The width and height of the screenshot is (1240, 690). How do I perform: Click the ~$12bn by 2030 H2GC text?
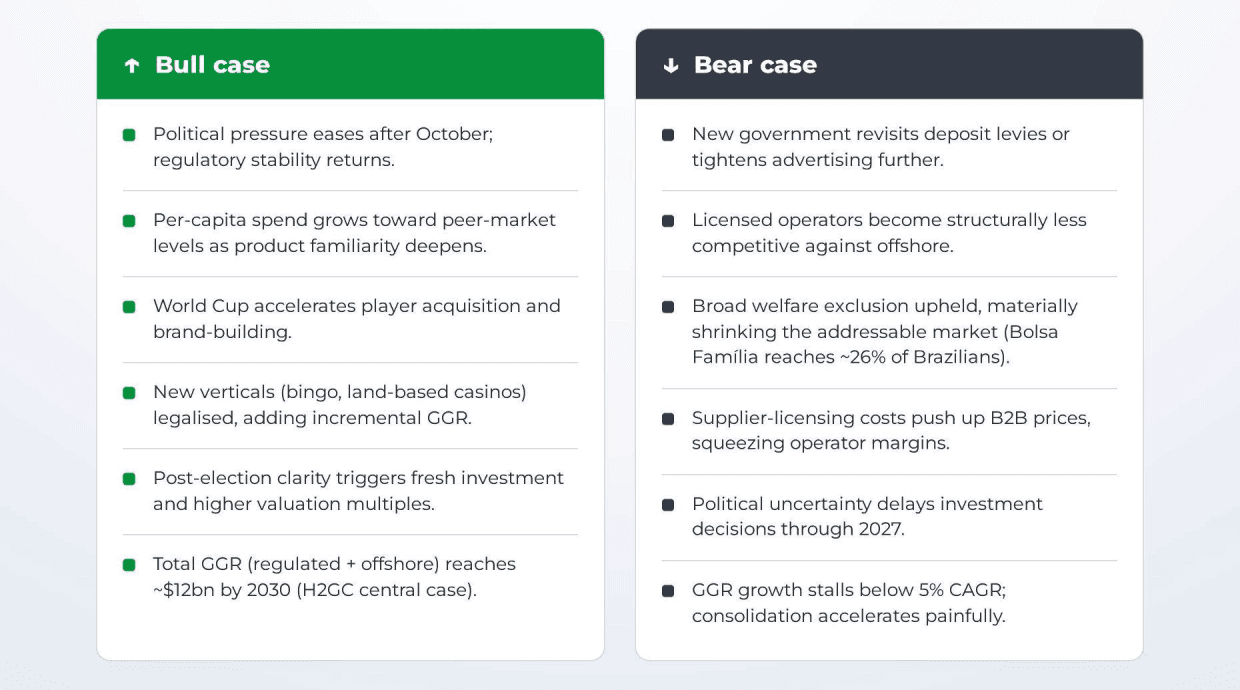click(x=315, y=590)
